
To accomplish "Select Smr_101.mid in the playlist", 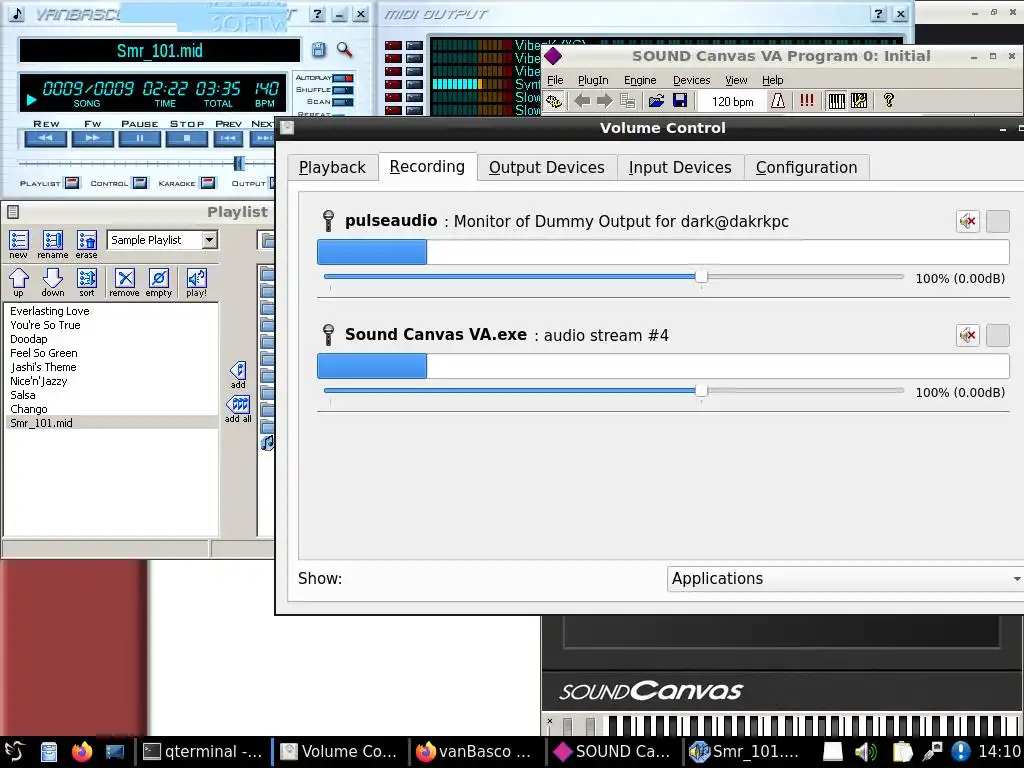I will [111, 423].
